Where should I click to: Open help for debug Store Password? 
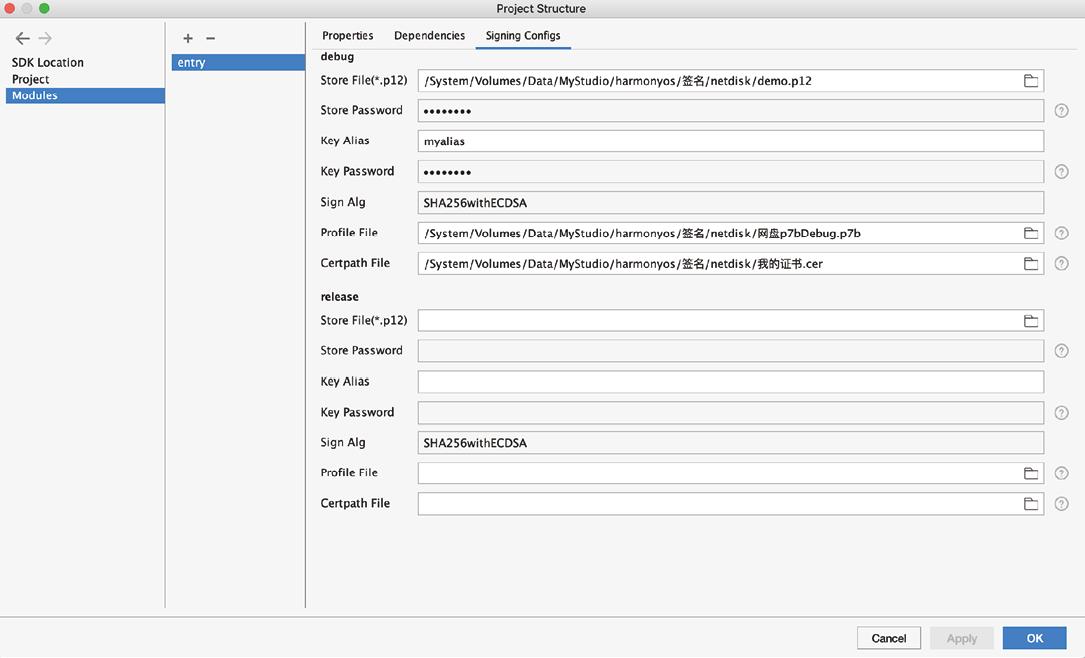pyautogui.click(x=1061, y=111)
